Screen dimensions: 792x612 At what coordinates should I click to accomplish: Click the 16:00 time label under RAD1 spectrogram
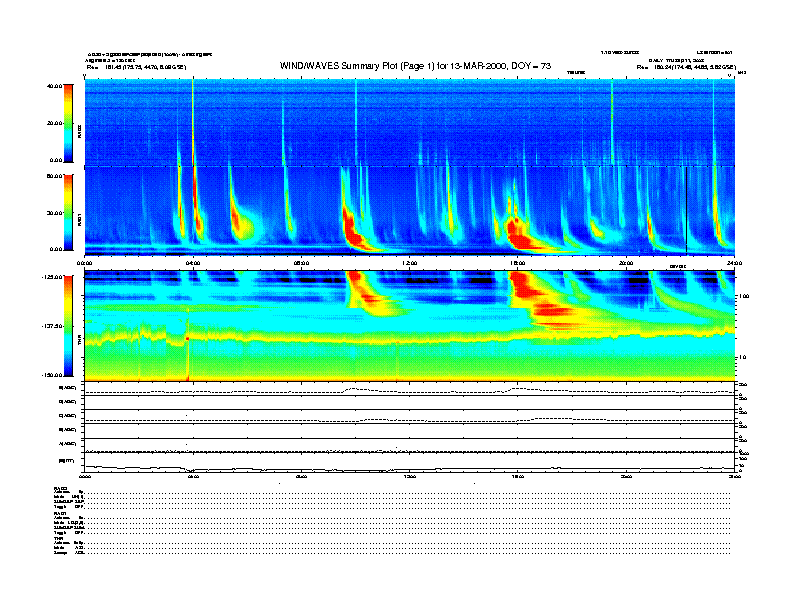(518, 263)
